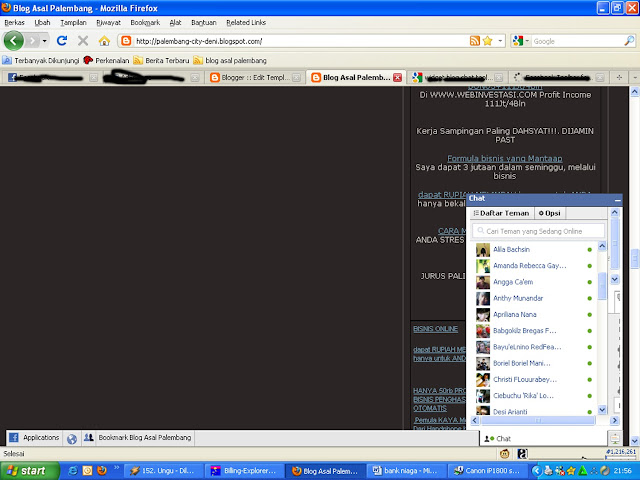Open the Related Links menu

pyautogui.click(x=246, y=22)
